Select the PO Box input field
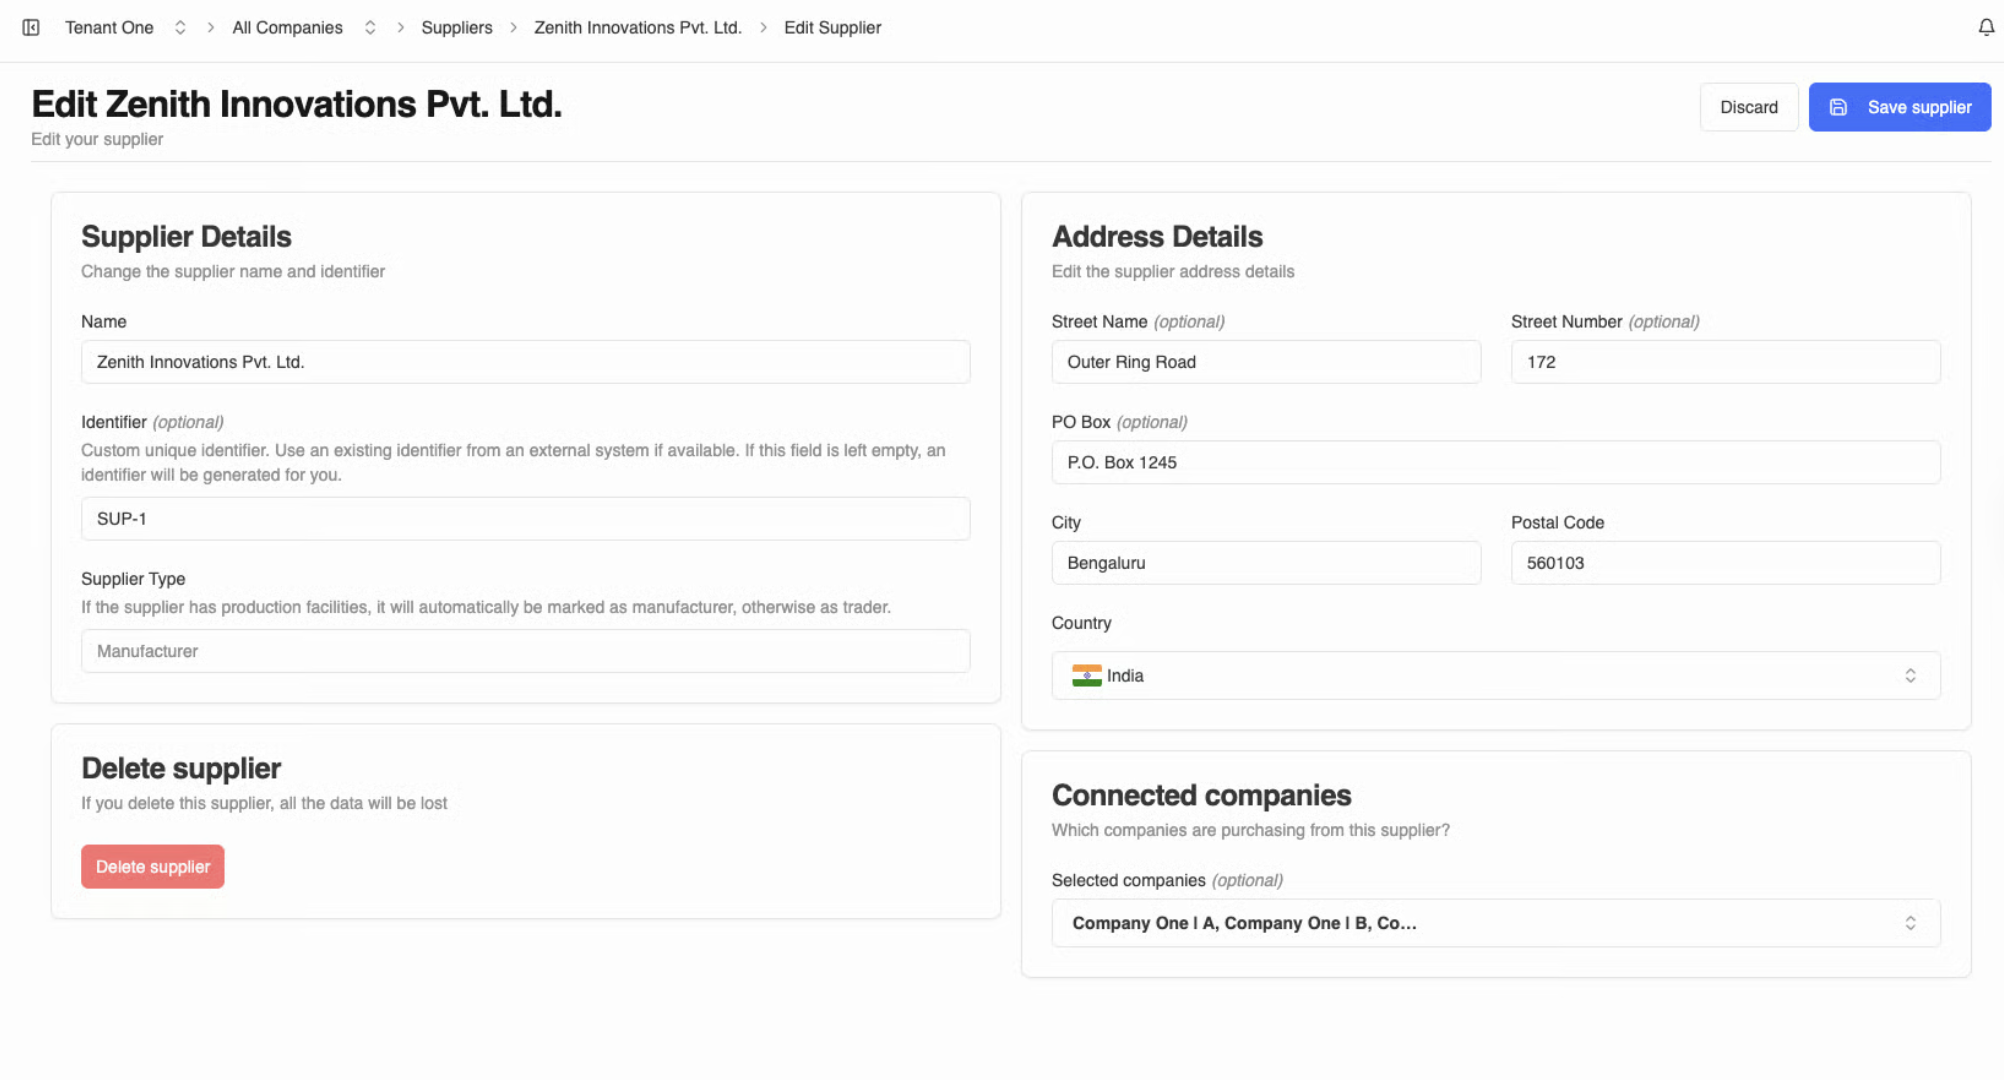This screenshot has height=1080, width=2004. click(1495, 463)
